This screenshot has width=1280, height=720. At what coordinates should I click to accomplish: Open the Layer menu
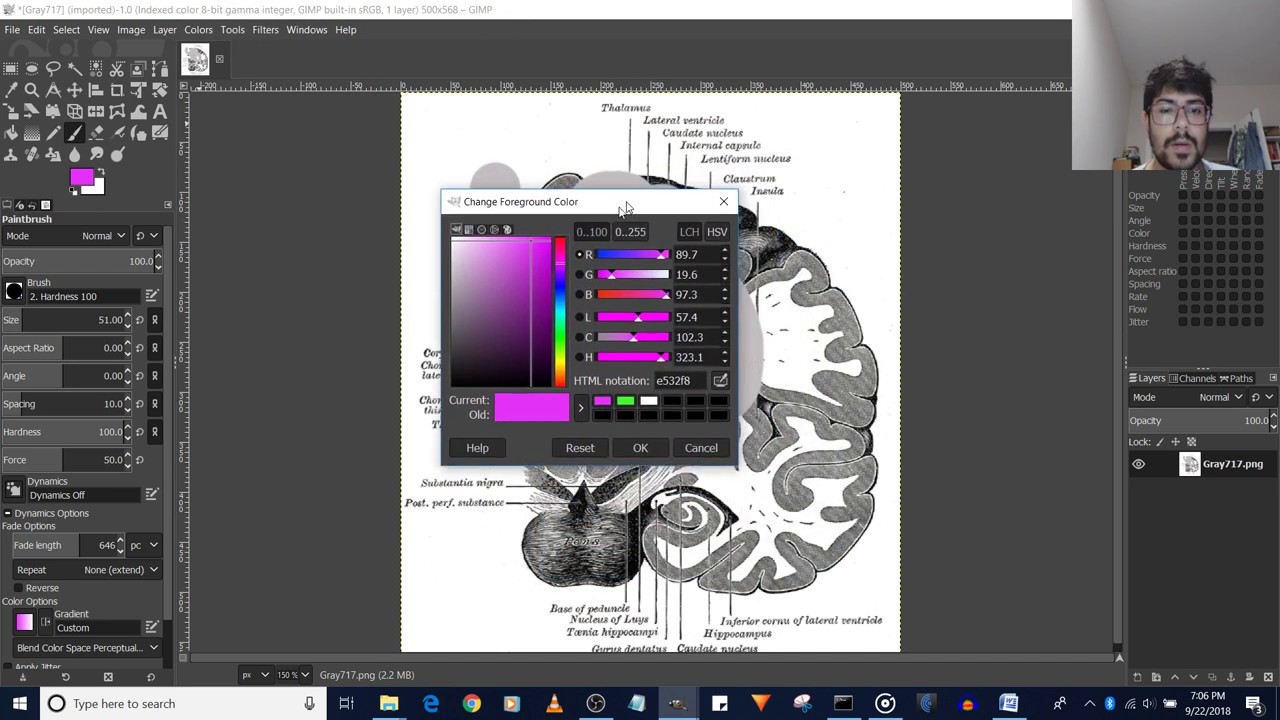pos(164,30)
